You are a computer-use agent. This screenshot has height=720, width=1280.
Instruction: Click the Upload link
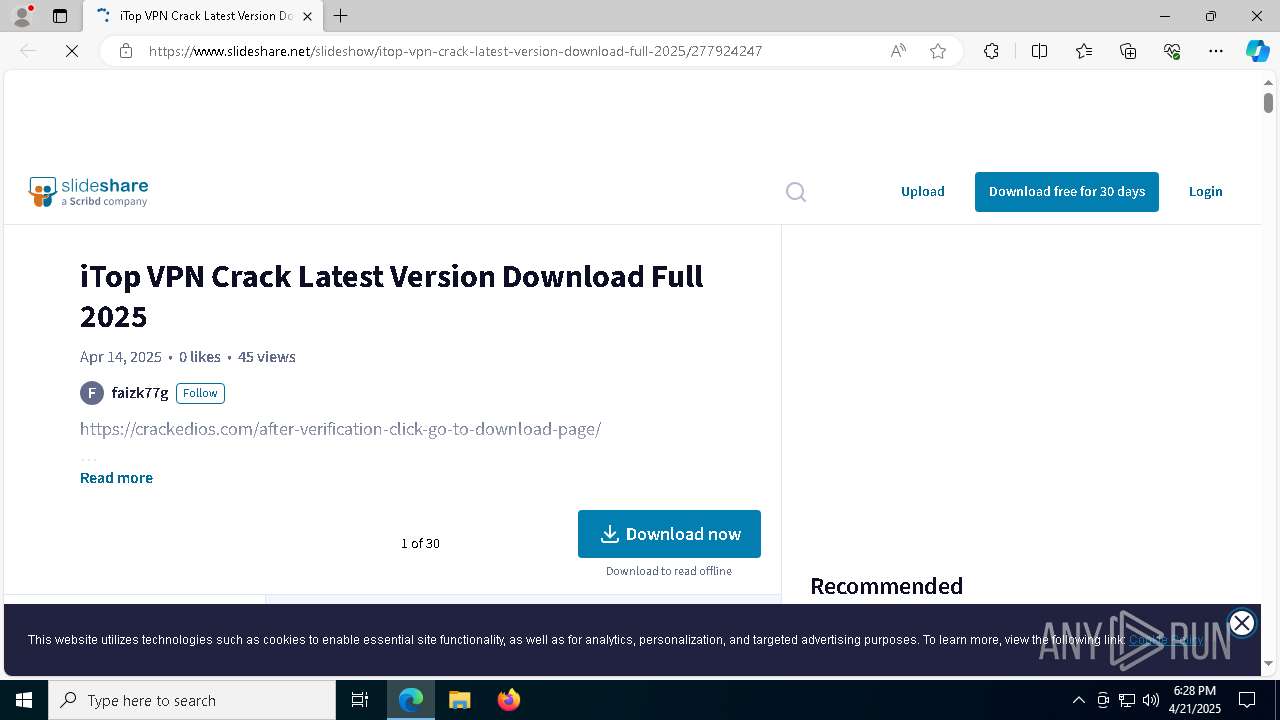pyautogui.click(x=922, y=192)
